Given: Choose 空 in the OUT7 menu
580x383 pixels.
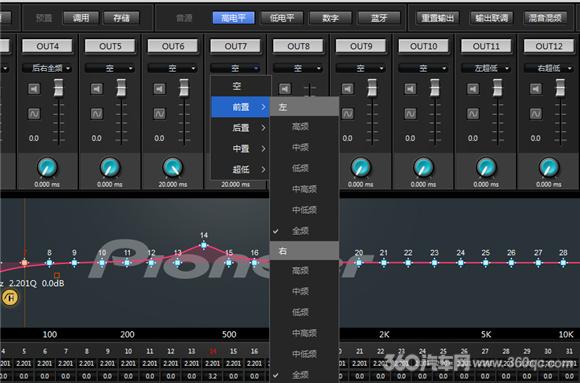Looking at the screenshot, I should [241, 86].
